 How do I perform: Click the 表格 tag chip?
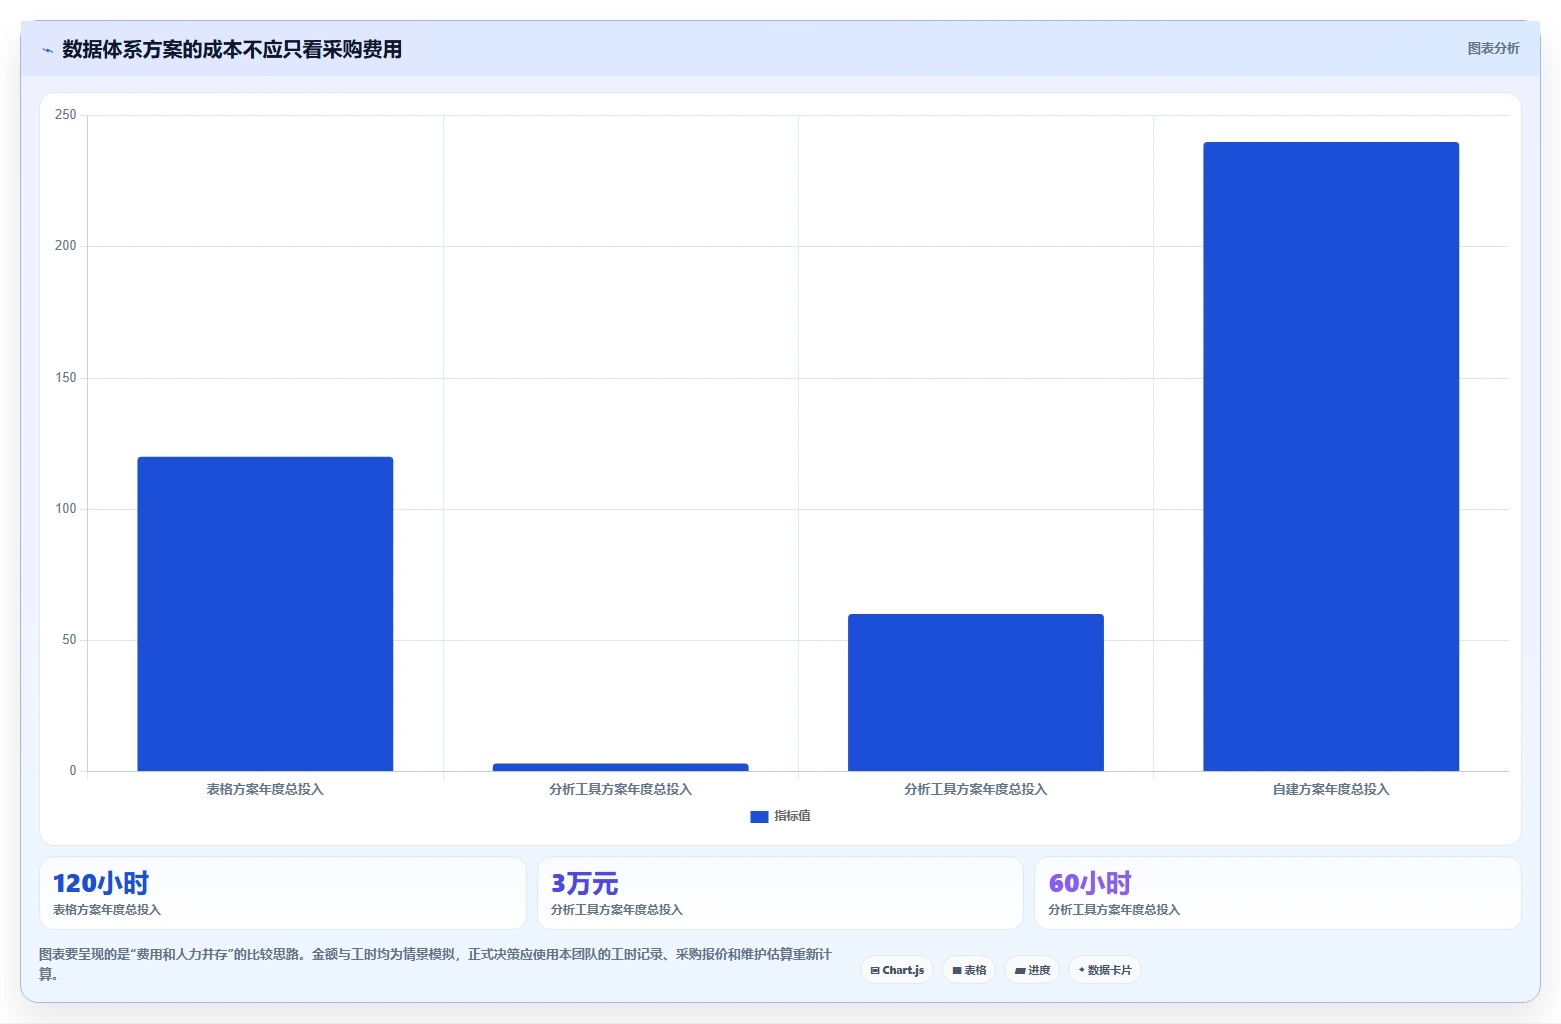click(969, 970)
